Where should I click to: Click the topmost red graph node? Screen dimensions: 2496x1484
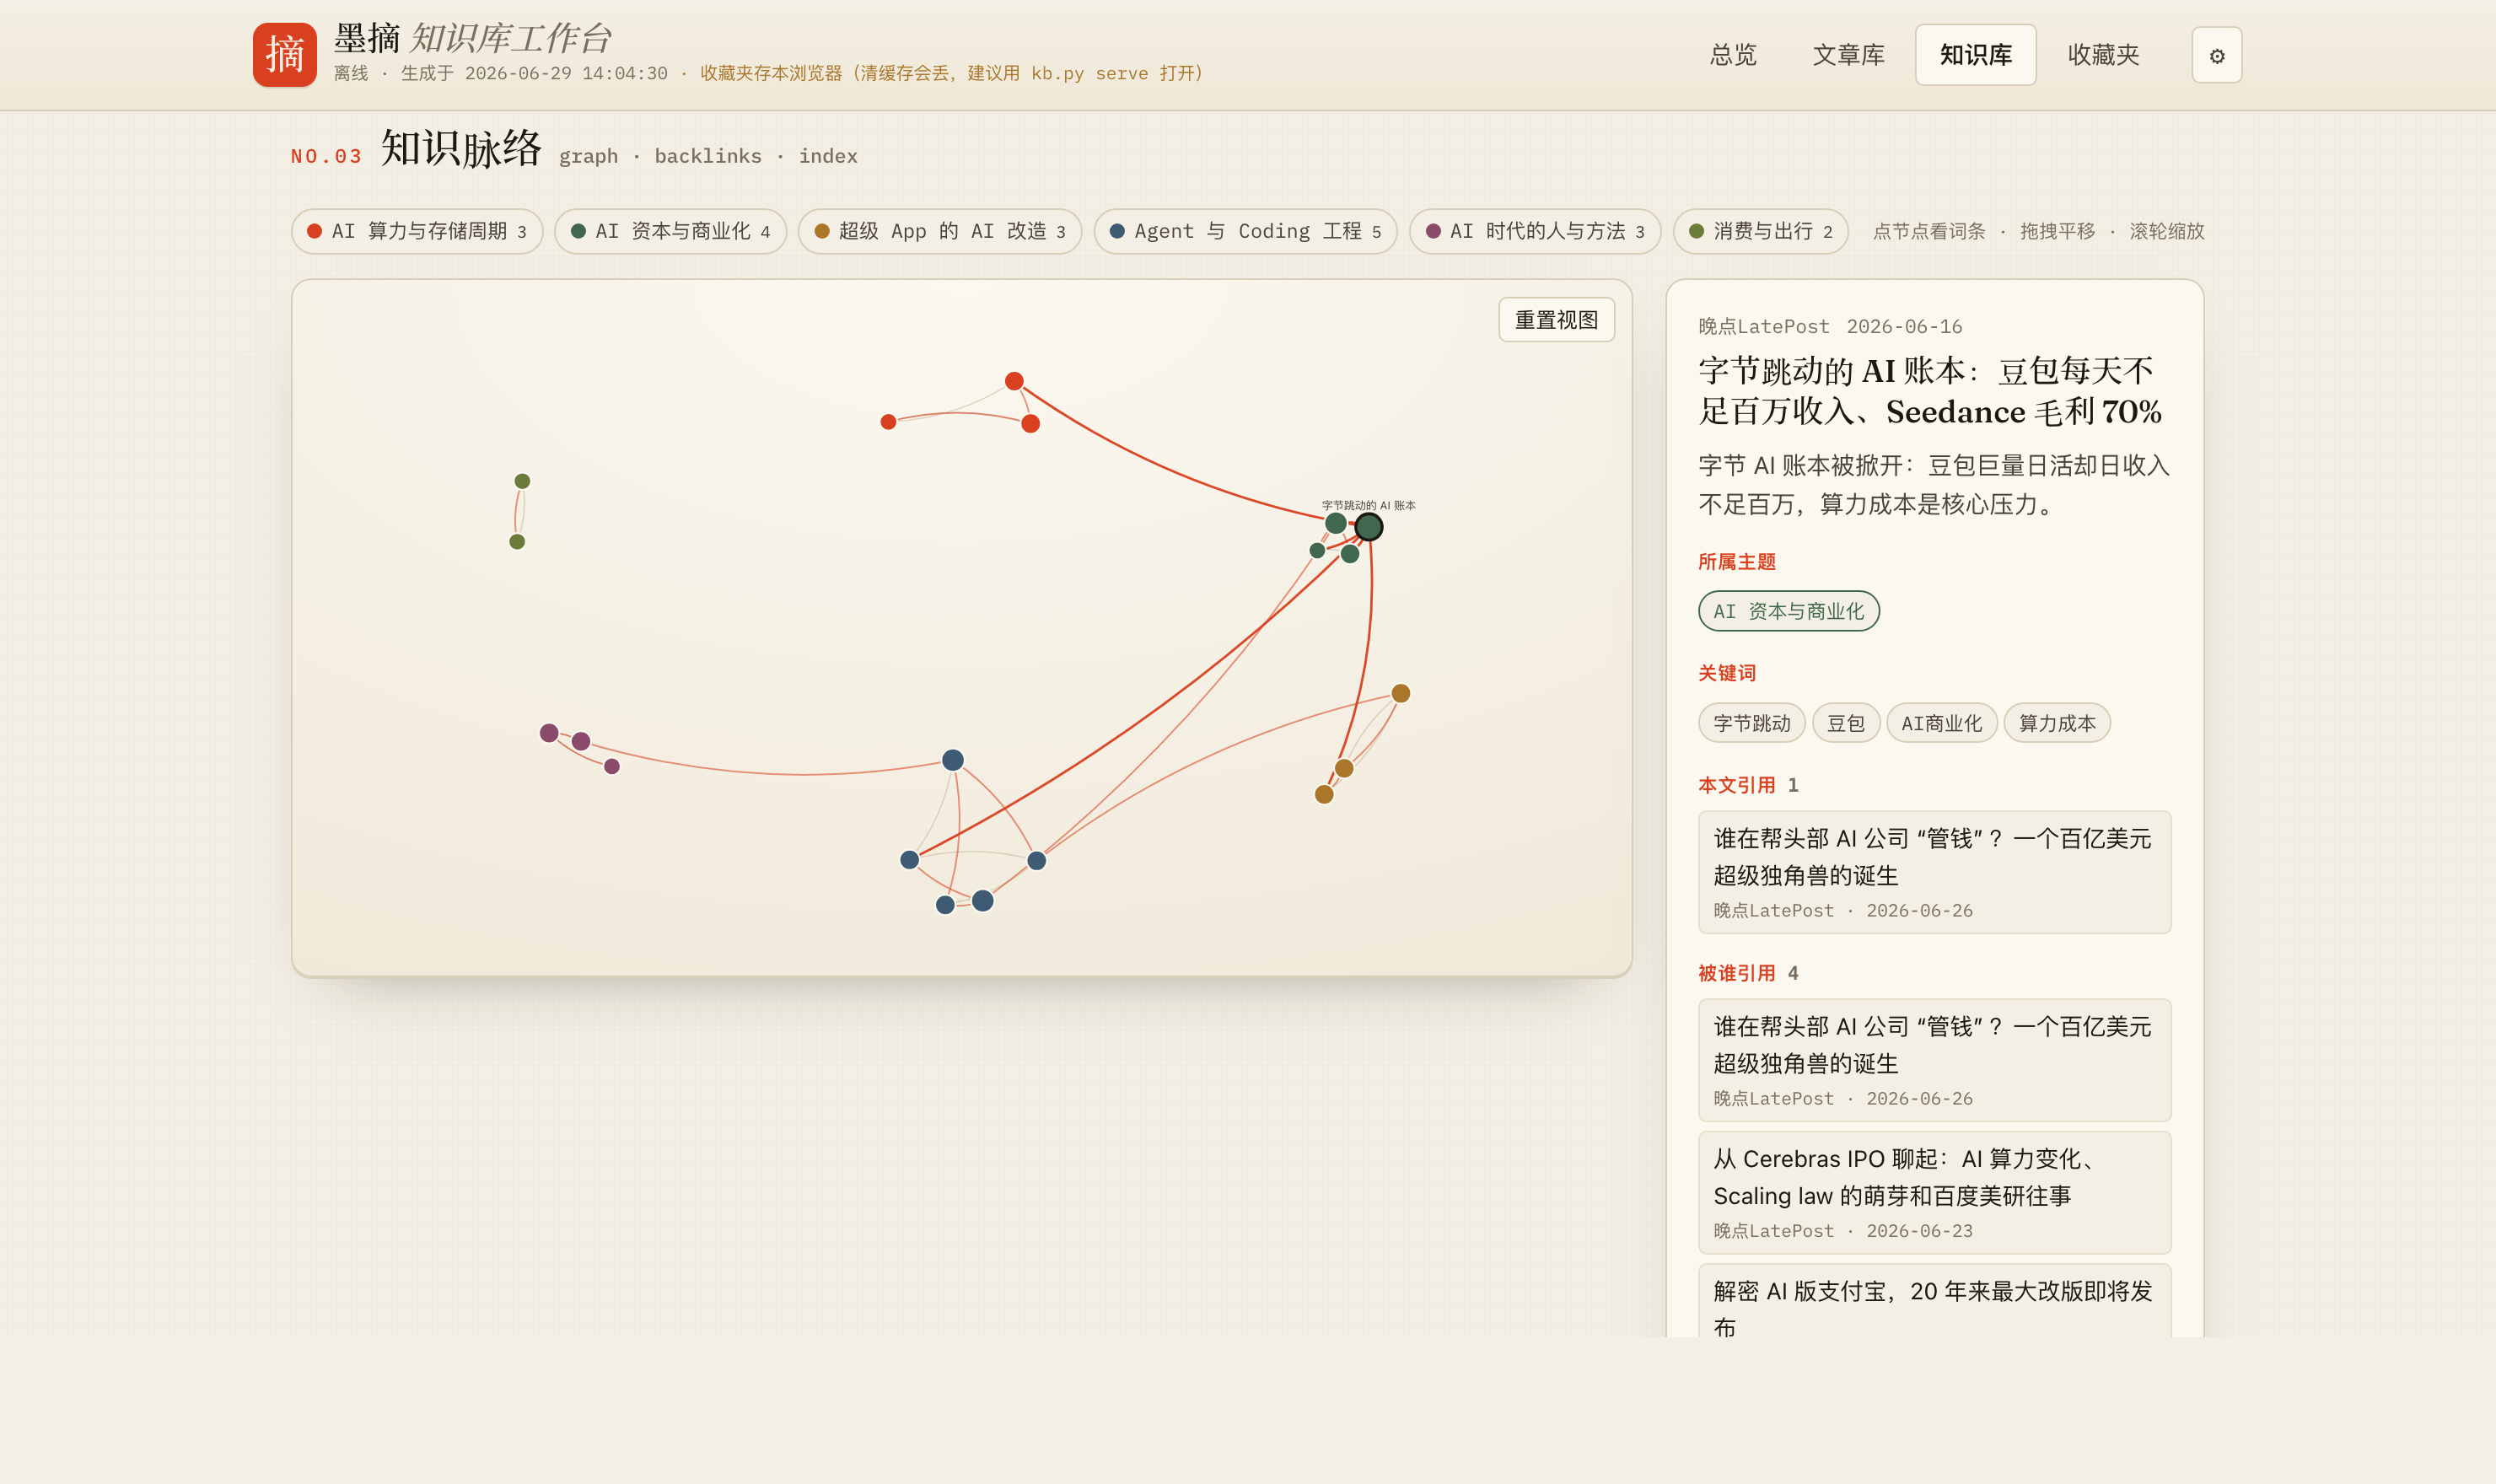[x=1014, y=381]
